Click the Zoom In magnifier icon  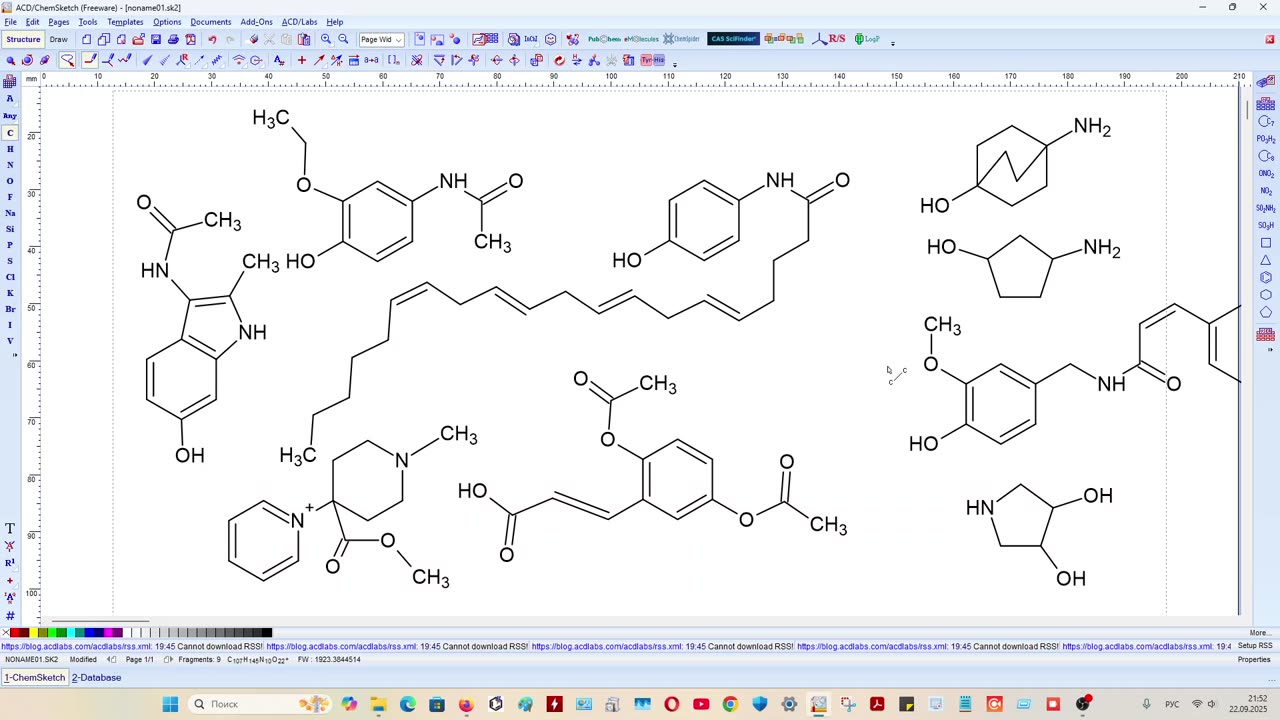pos(326,39)
